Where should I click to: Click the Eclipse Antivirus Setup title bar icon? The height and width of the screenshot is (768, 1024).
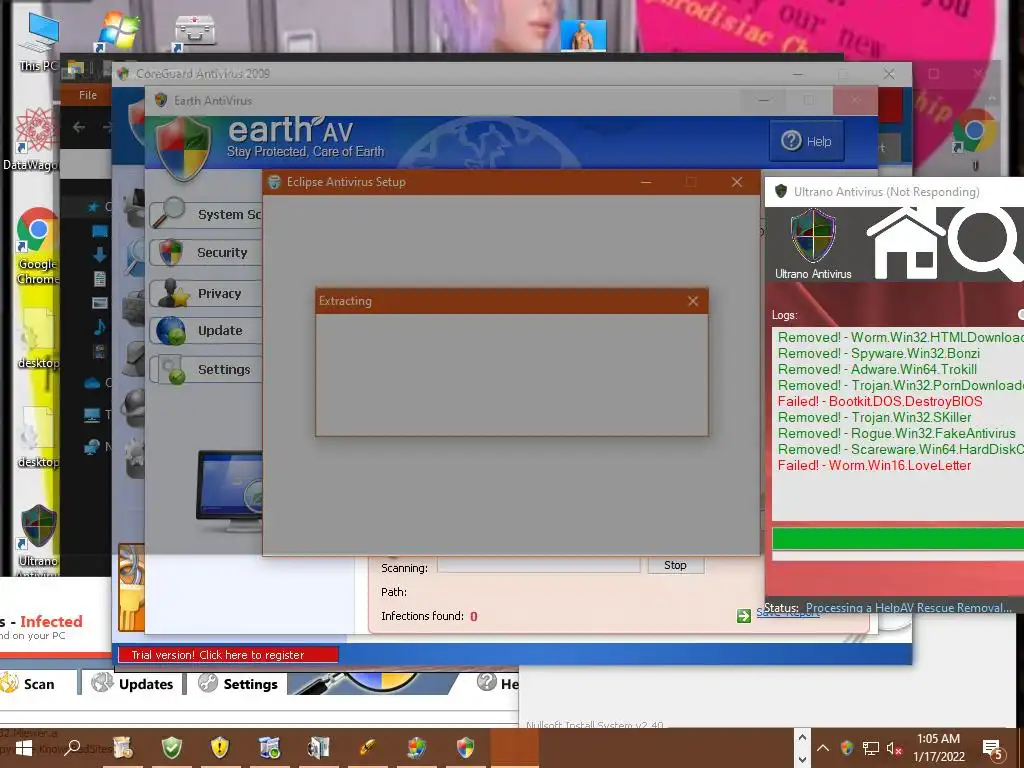tap(274, 182)
